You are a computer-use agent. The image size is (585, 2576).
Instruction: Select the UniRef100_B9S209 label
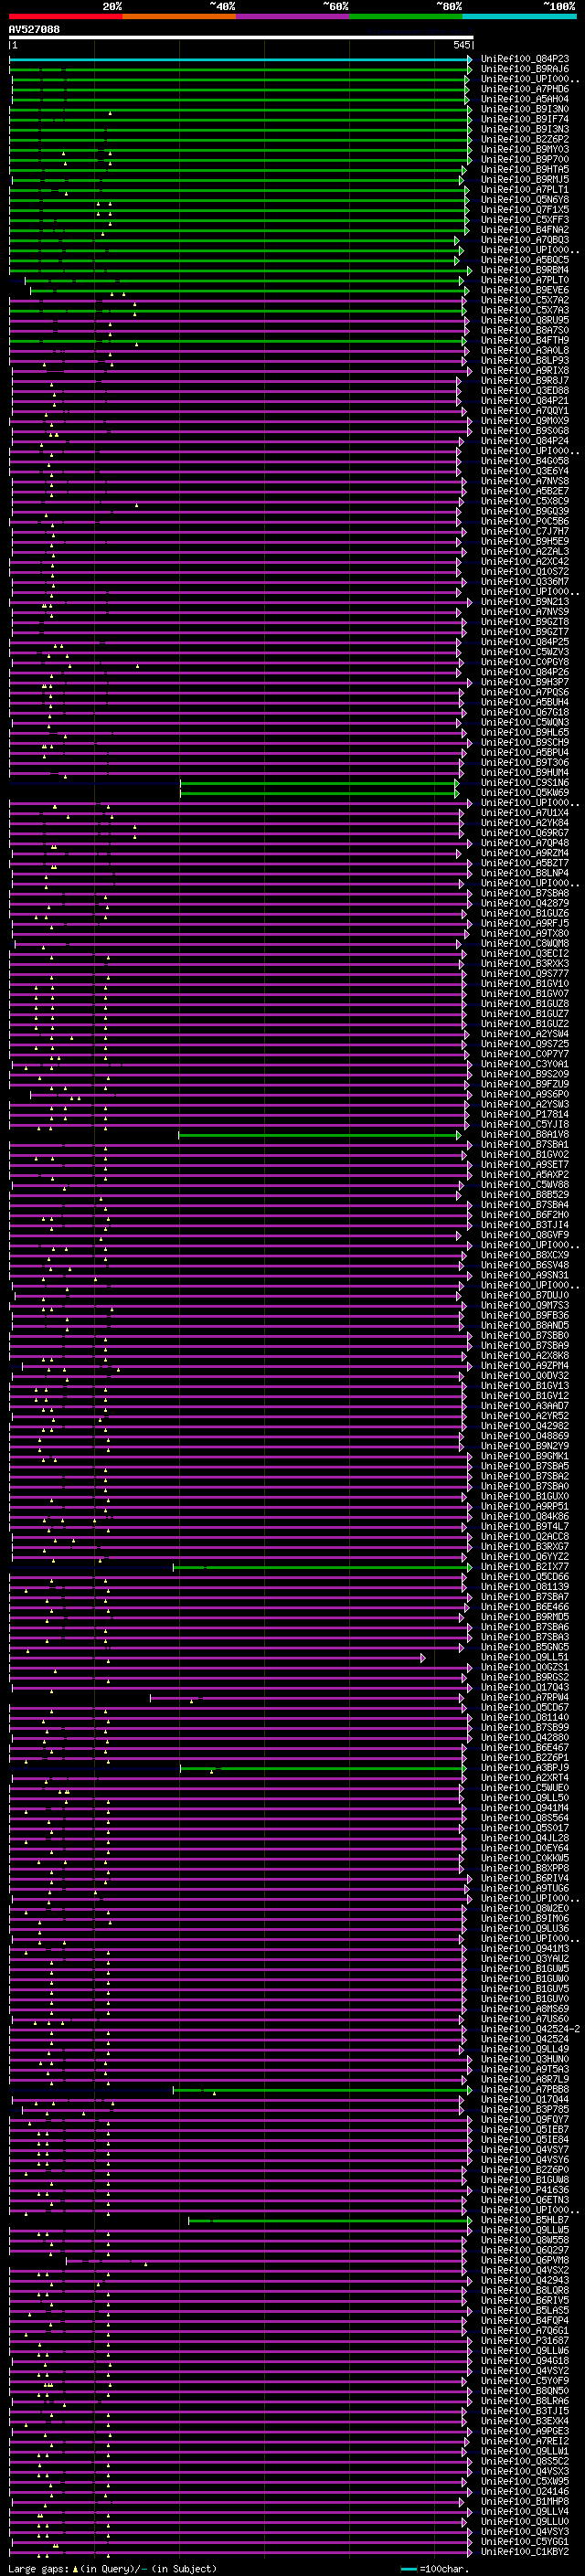click(525, 1074)
